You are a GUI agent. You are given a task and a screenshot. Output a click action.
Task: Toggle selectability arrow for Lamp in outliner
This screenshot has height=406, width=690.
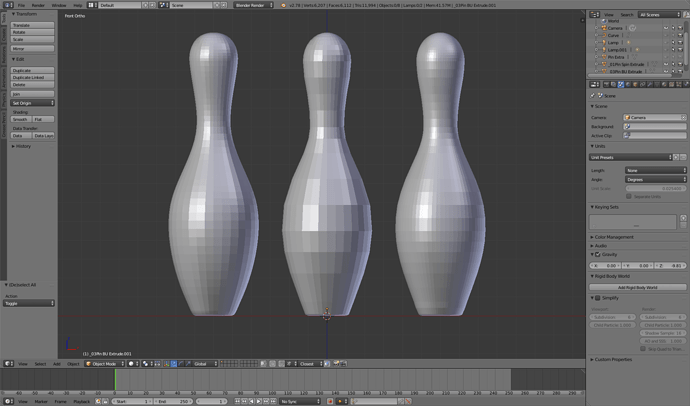pyautogui.click(x=673, y=43)
